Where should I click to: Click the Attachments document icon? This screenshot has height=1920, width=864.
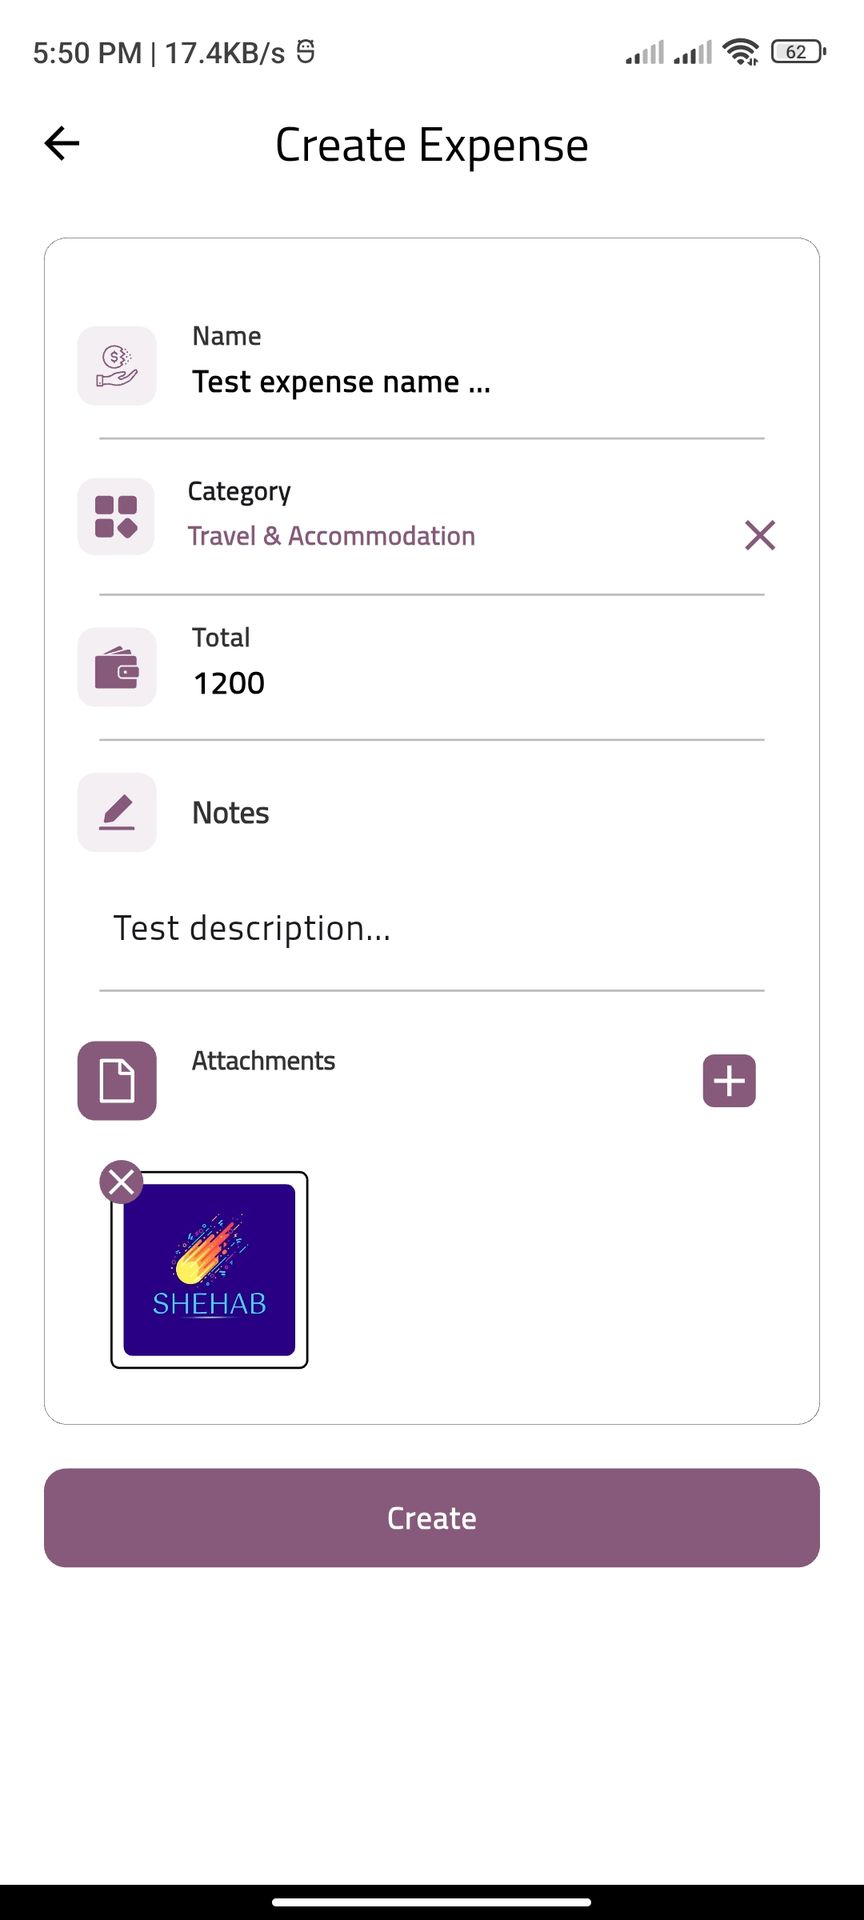coord(117,1081)
